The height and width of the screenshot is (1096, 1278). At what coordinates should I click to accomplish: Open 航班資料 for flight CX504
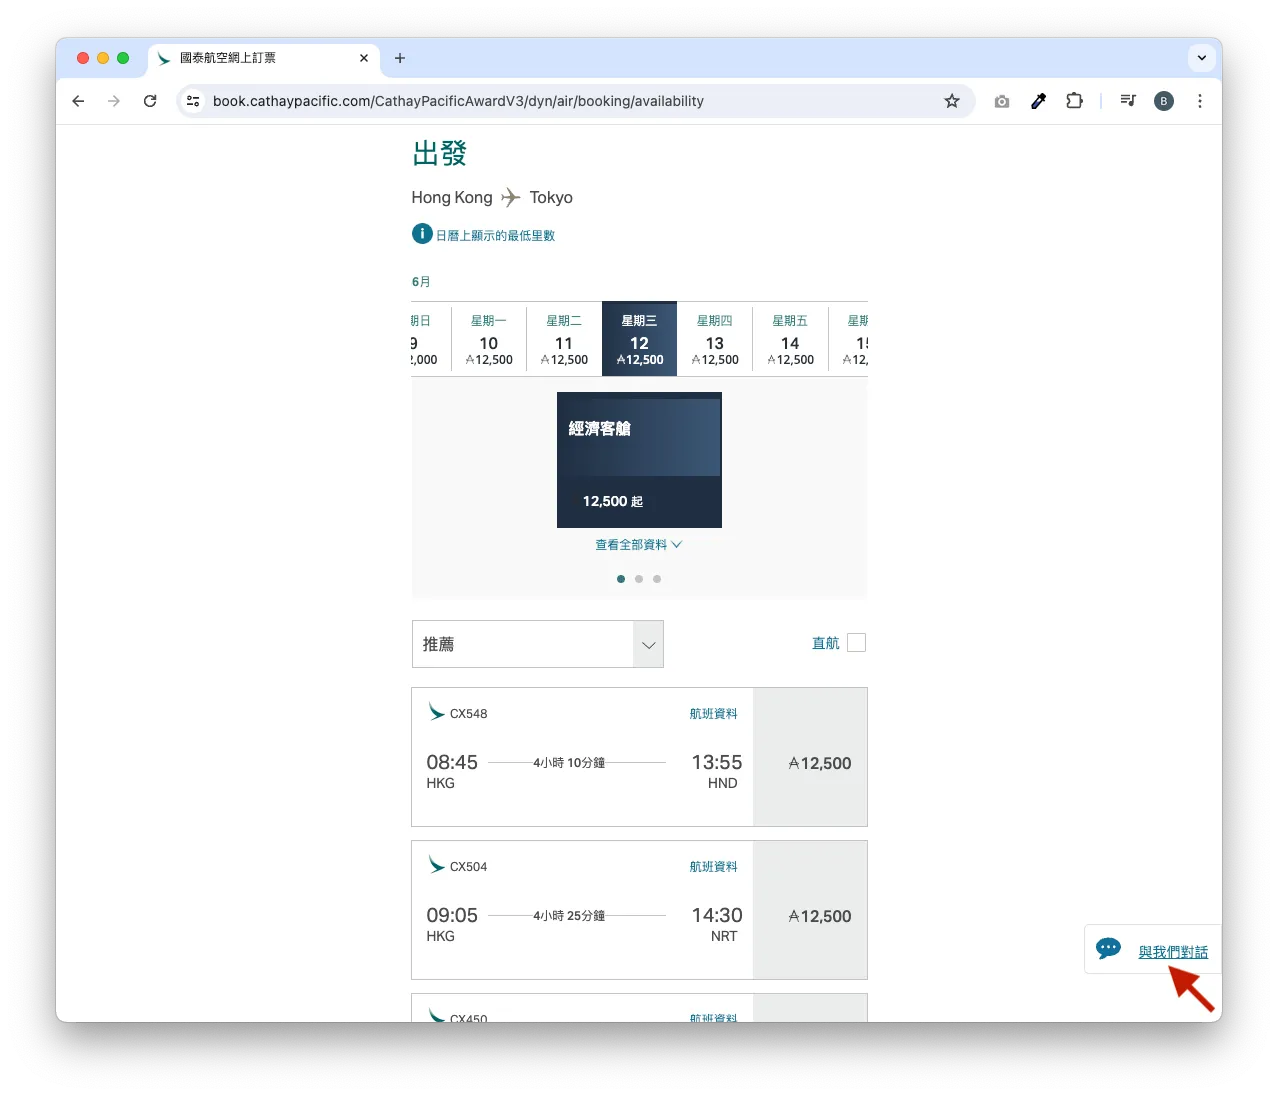tap(713, 867)
